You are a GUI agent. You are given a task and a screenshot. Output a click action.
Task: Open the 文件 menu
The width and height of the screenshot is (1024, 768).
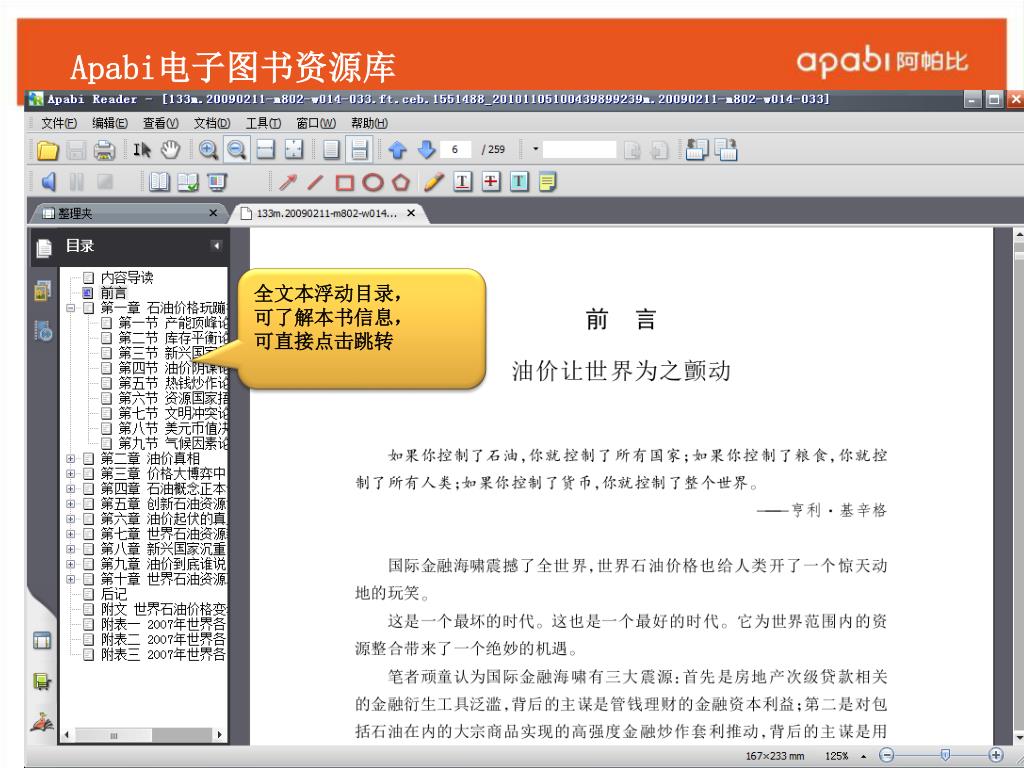coord(59,123)
